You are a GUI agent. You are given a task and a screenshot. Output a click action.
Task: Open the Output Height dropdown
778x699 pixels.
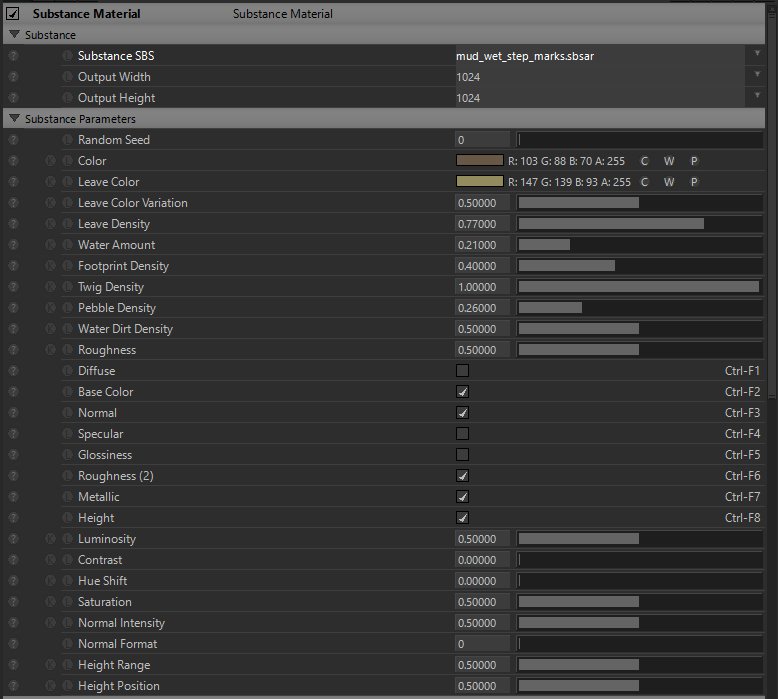(x=757, y=98)
